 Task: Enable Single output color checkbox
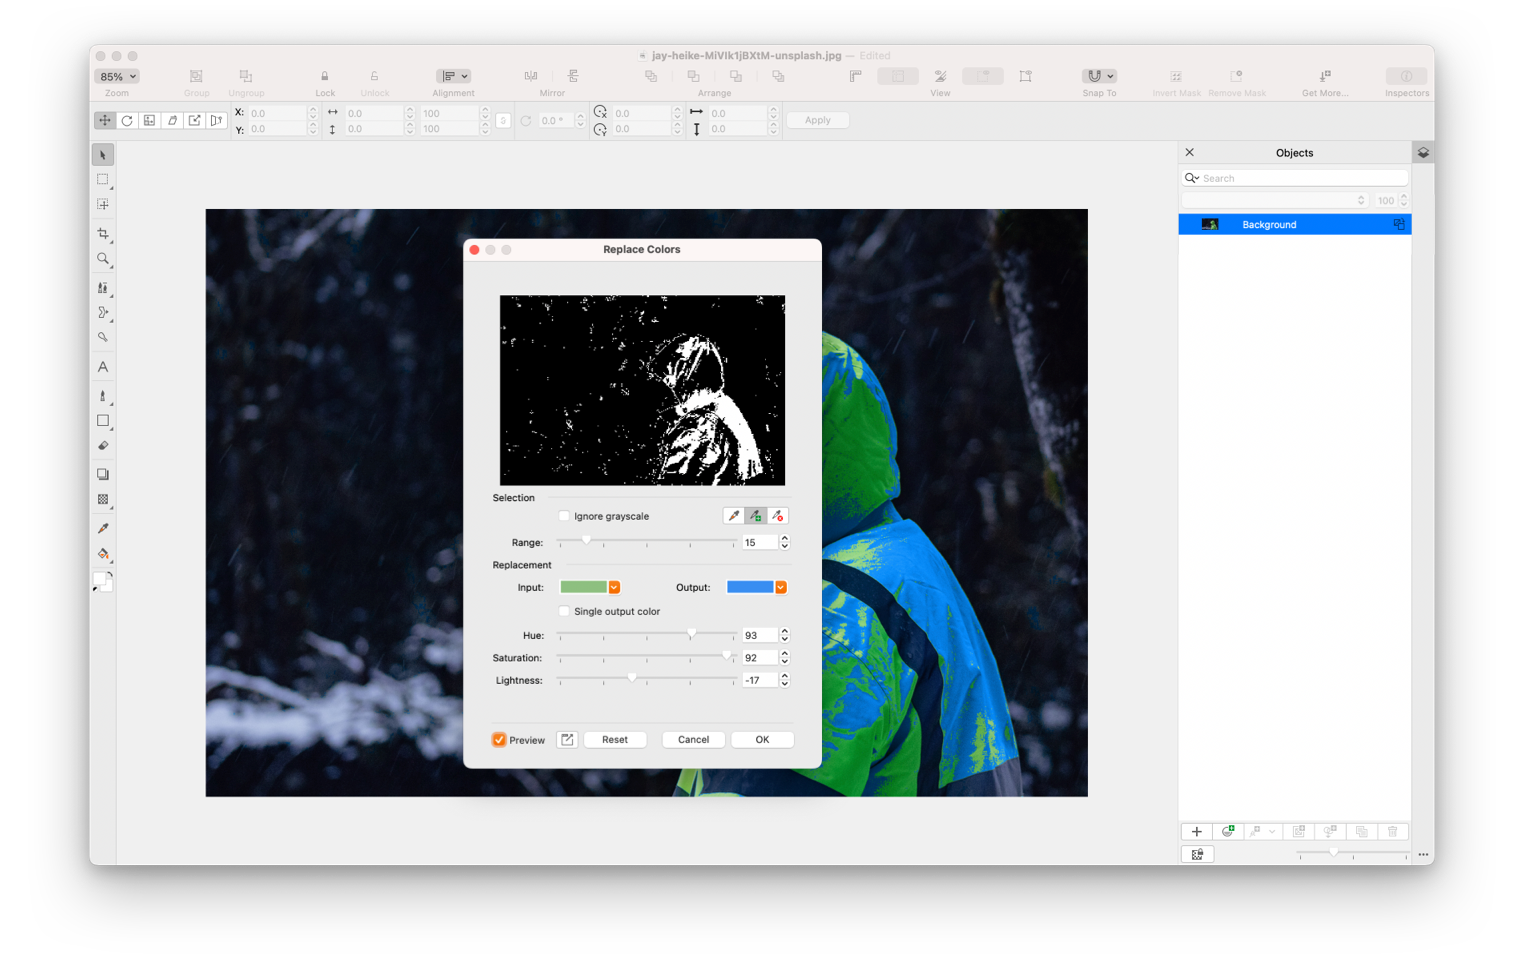click(x=564, y=611)
